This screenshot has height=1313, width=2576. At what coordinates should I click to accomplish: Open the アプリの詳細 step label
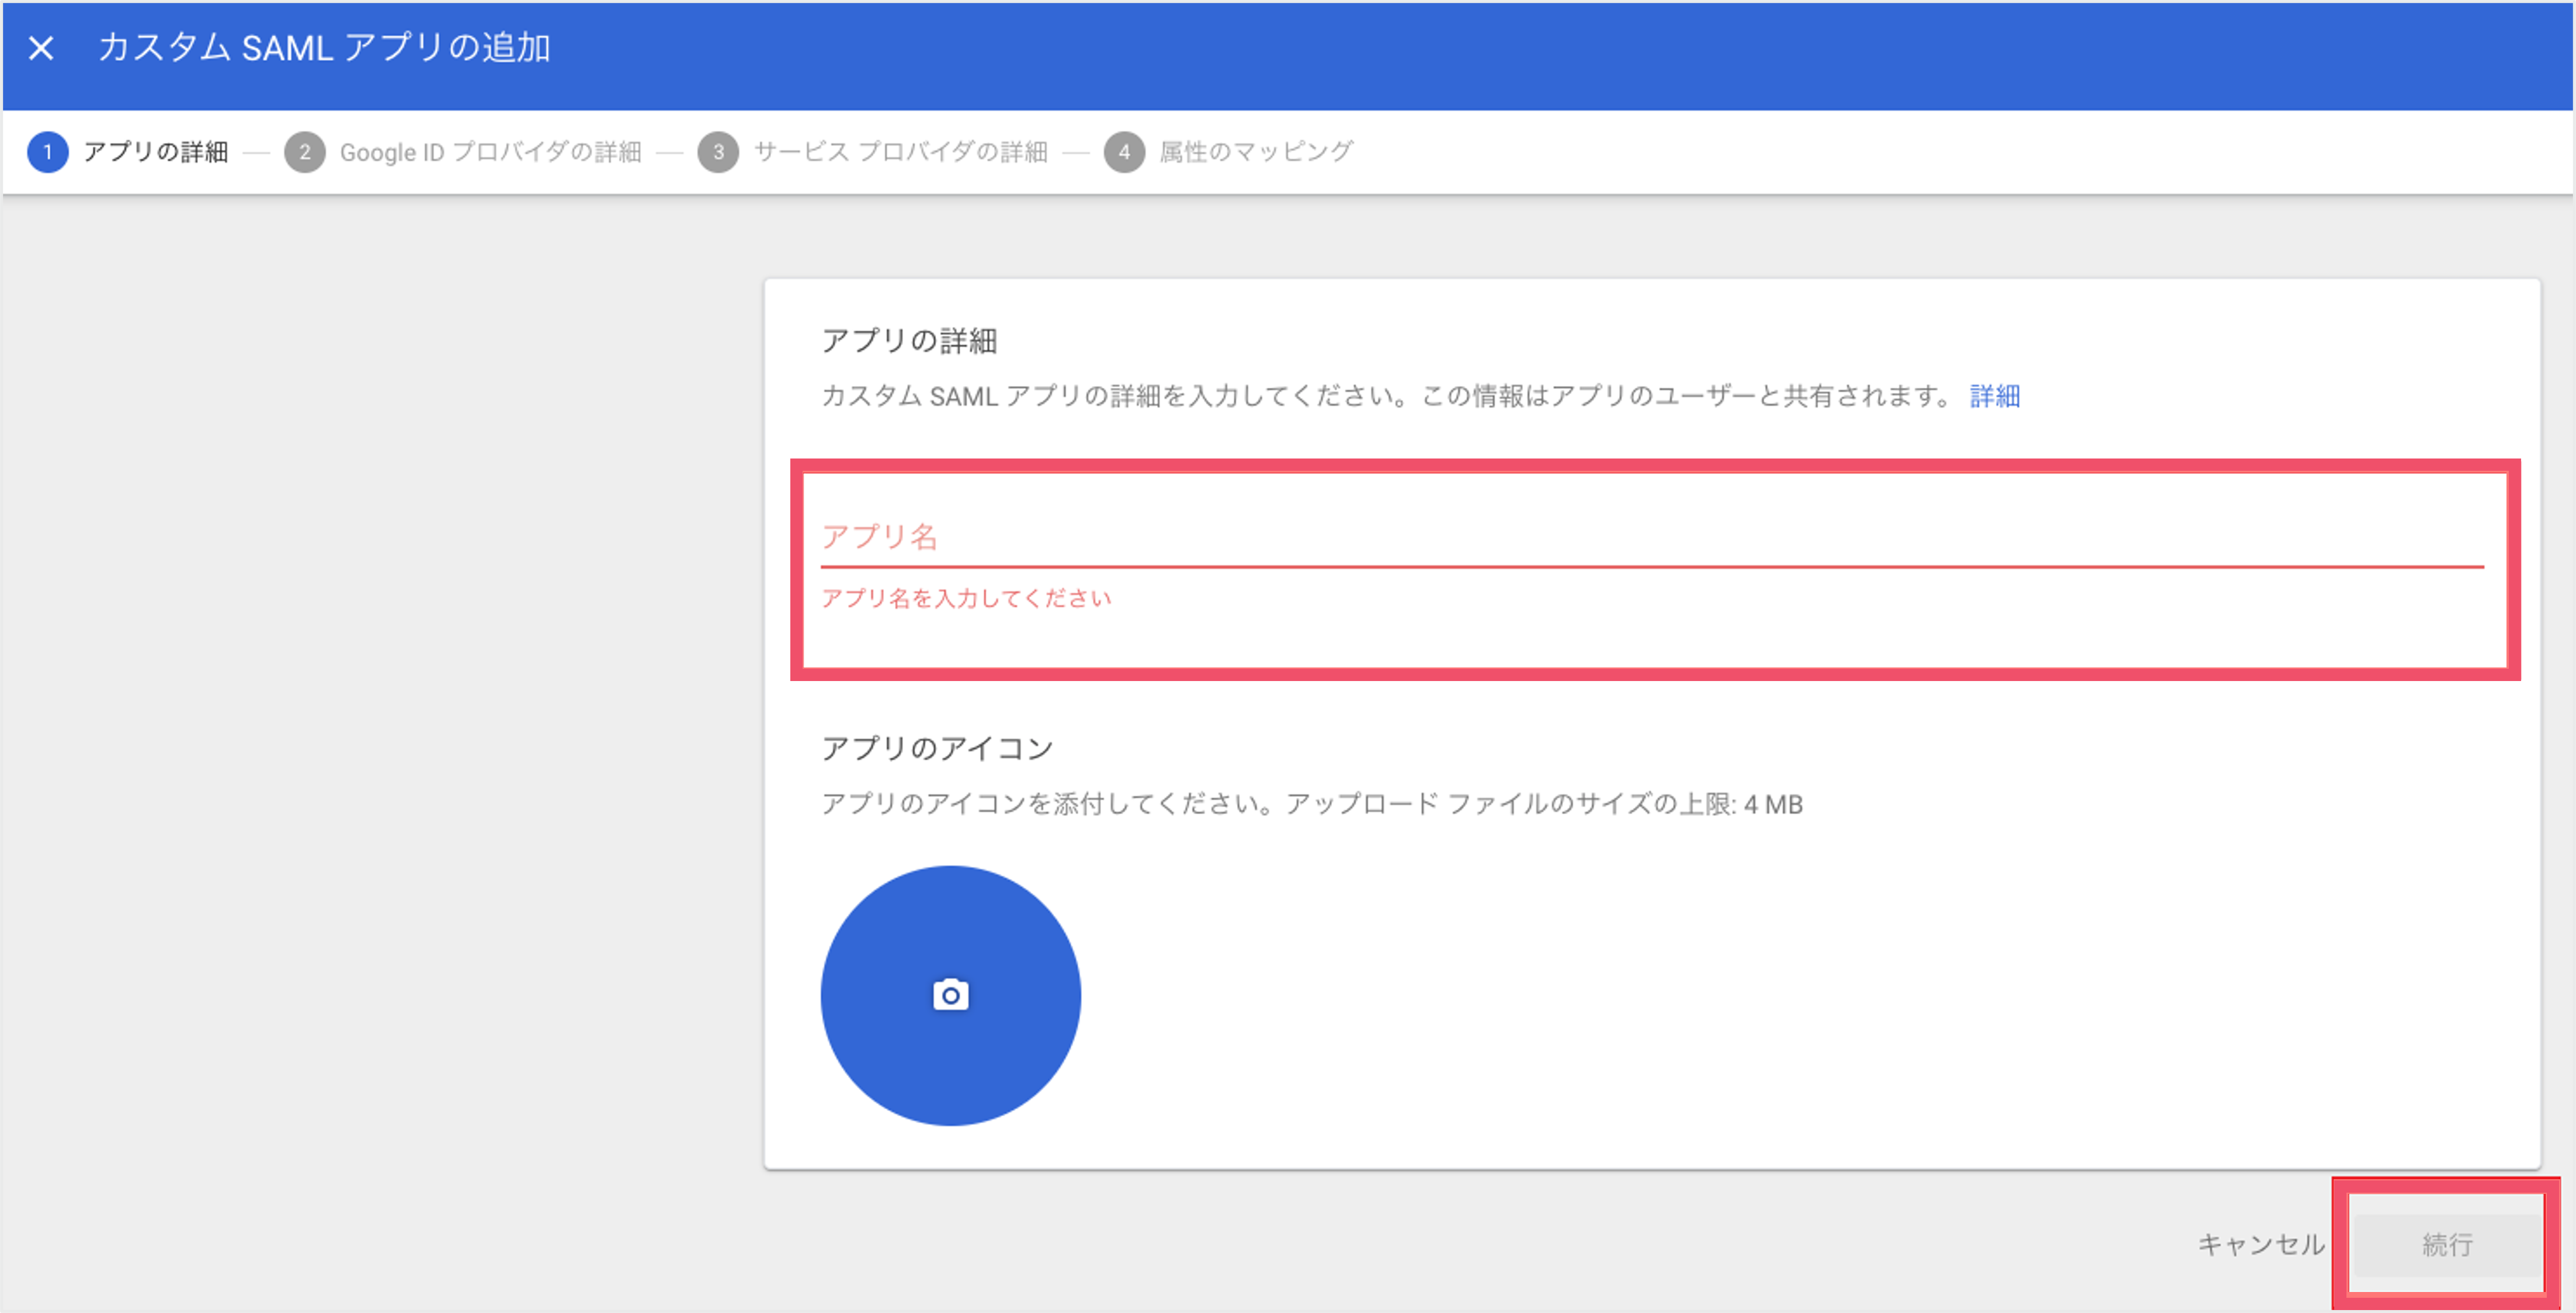point(156,152)
